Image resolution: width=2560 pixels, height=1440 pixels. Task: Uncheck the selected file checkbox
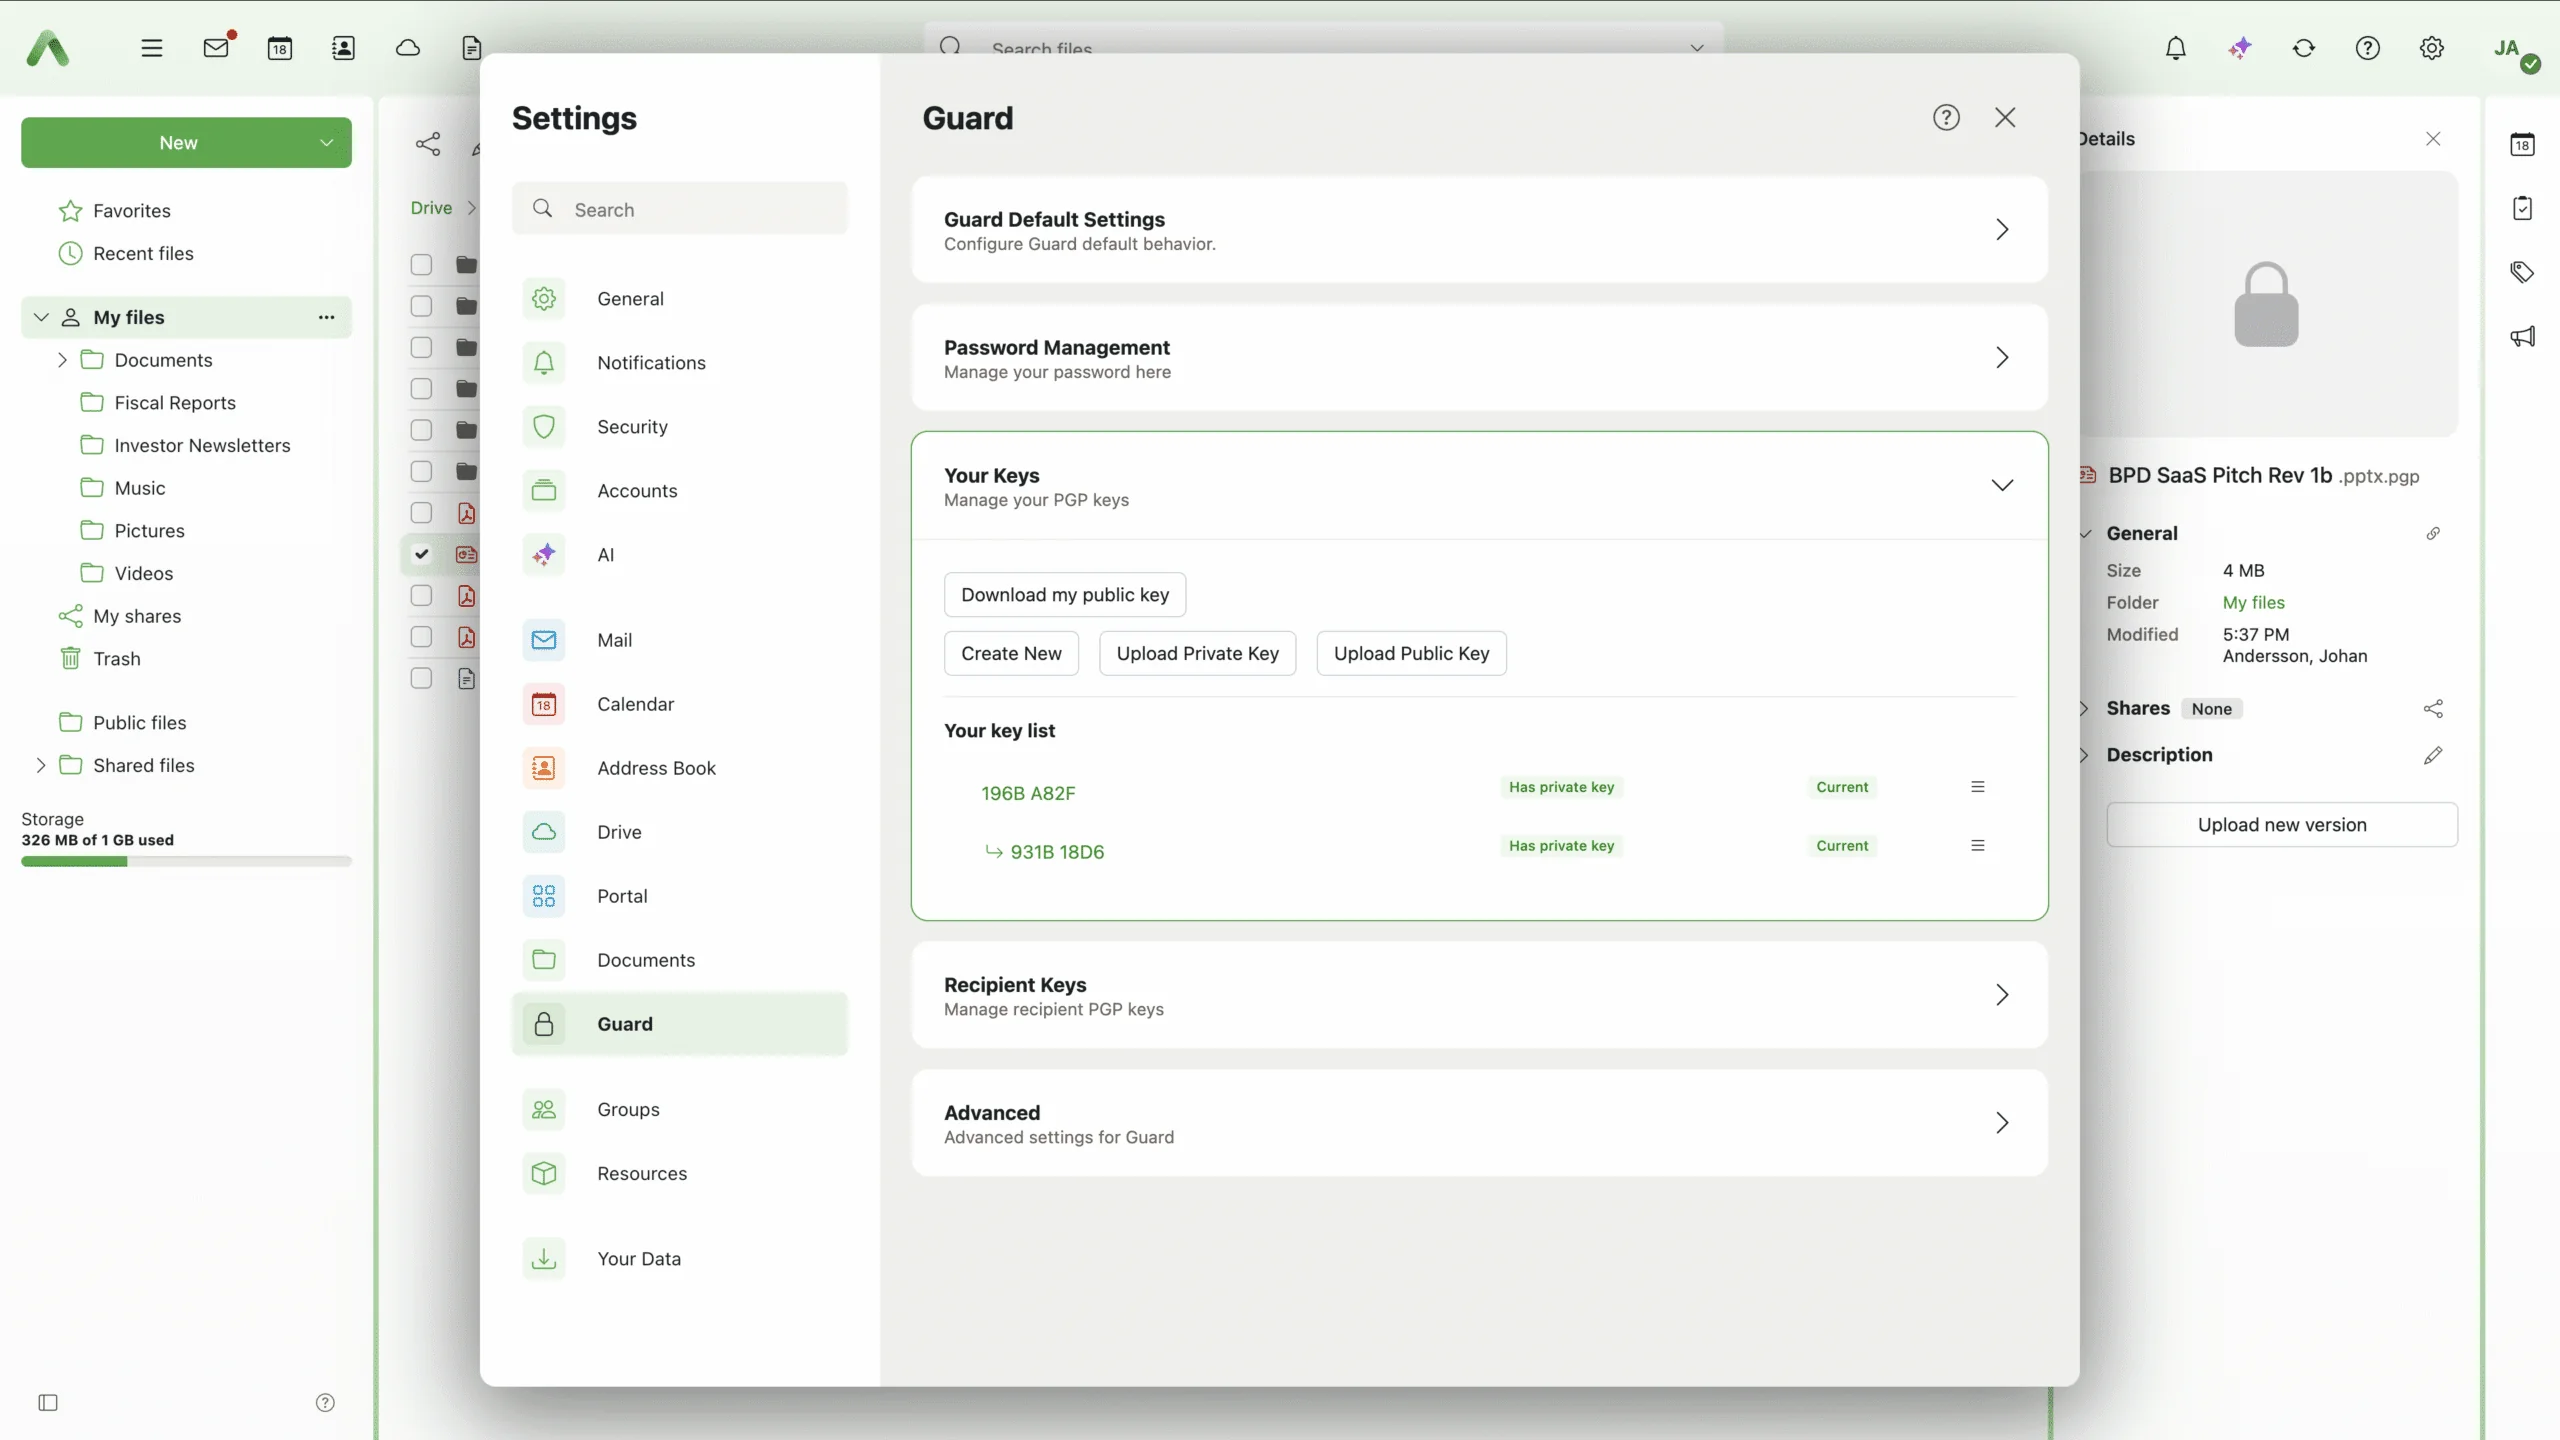[x=421, y=554]
